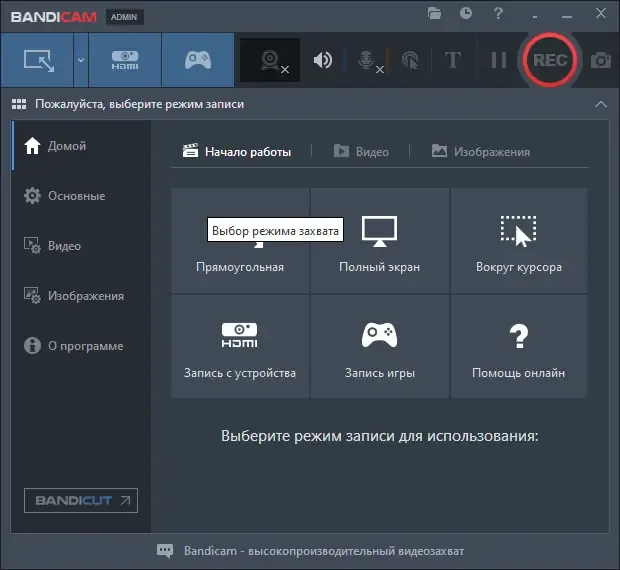Screen dimensions: 620x570
Task: Start recording with the REC button
Action: (550, 60)
